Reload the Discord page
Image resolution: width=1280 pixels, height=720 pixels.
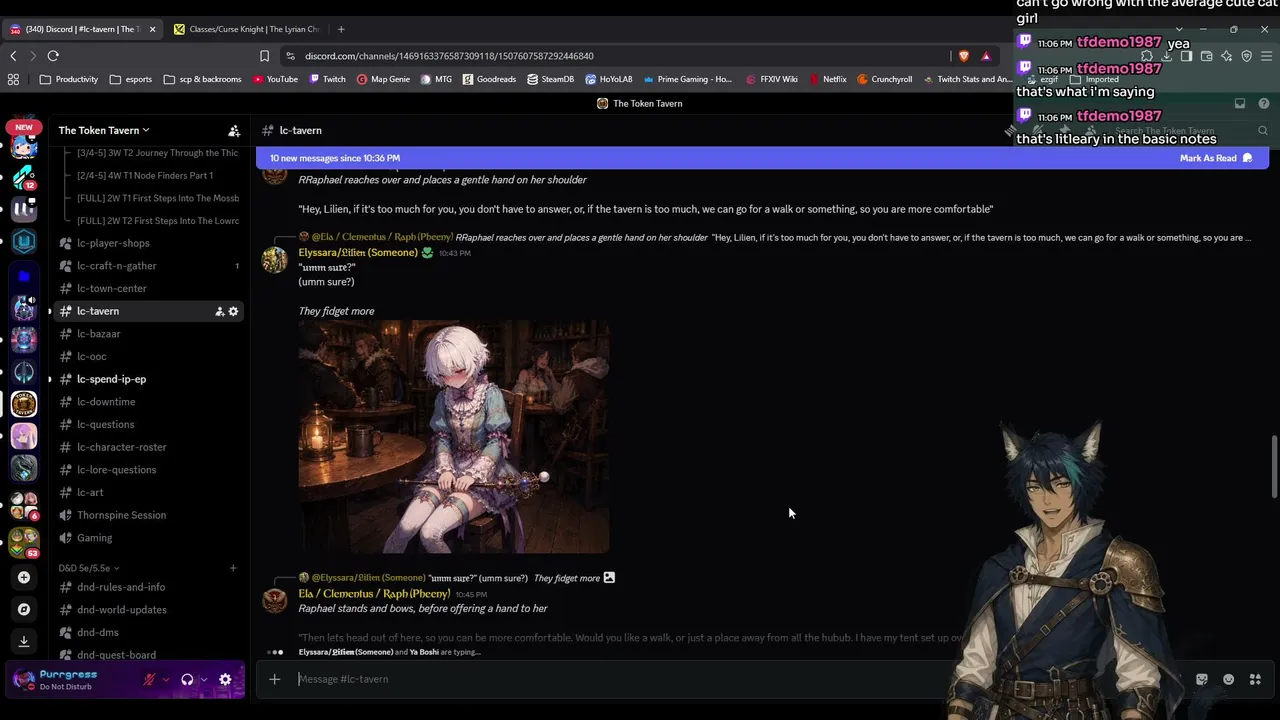click(53, 56)
